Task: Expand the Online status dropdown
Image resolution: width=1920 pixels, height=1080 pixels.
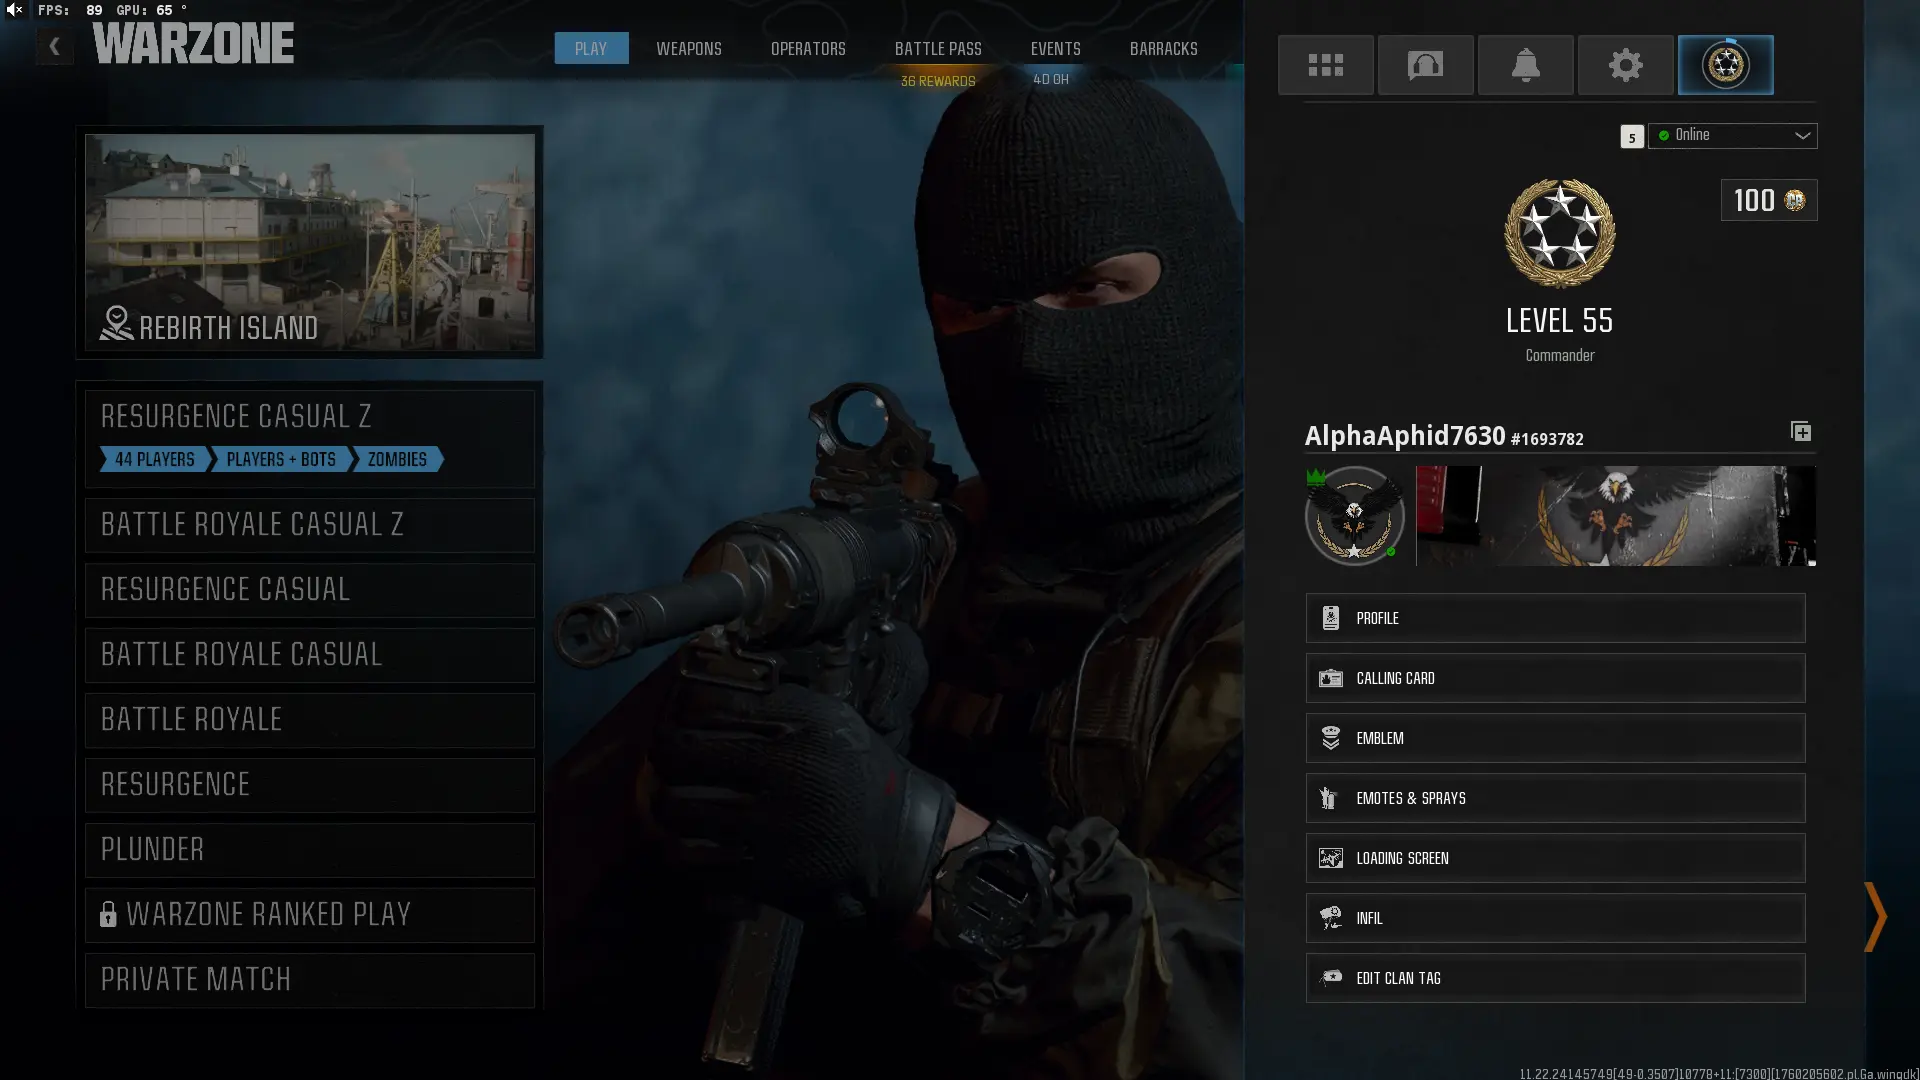Action: coord(1732,135)
